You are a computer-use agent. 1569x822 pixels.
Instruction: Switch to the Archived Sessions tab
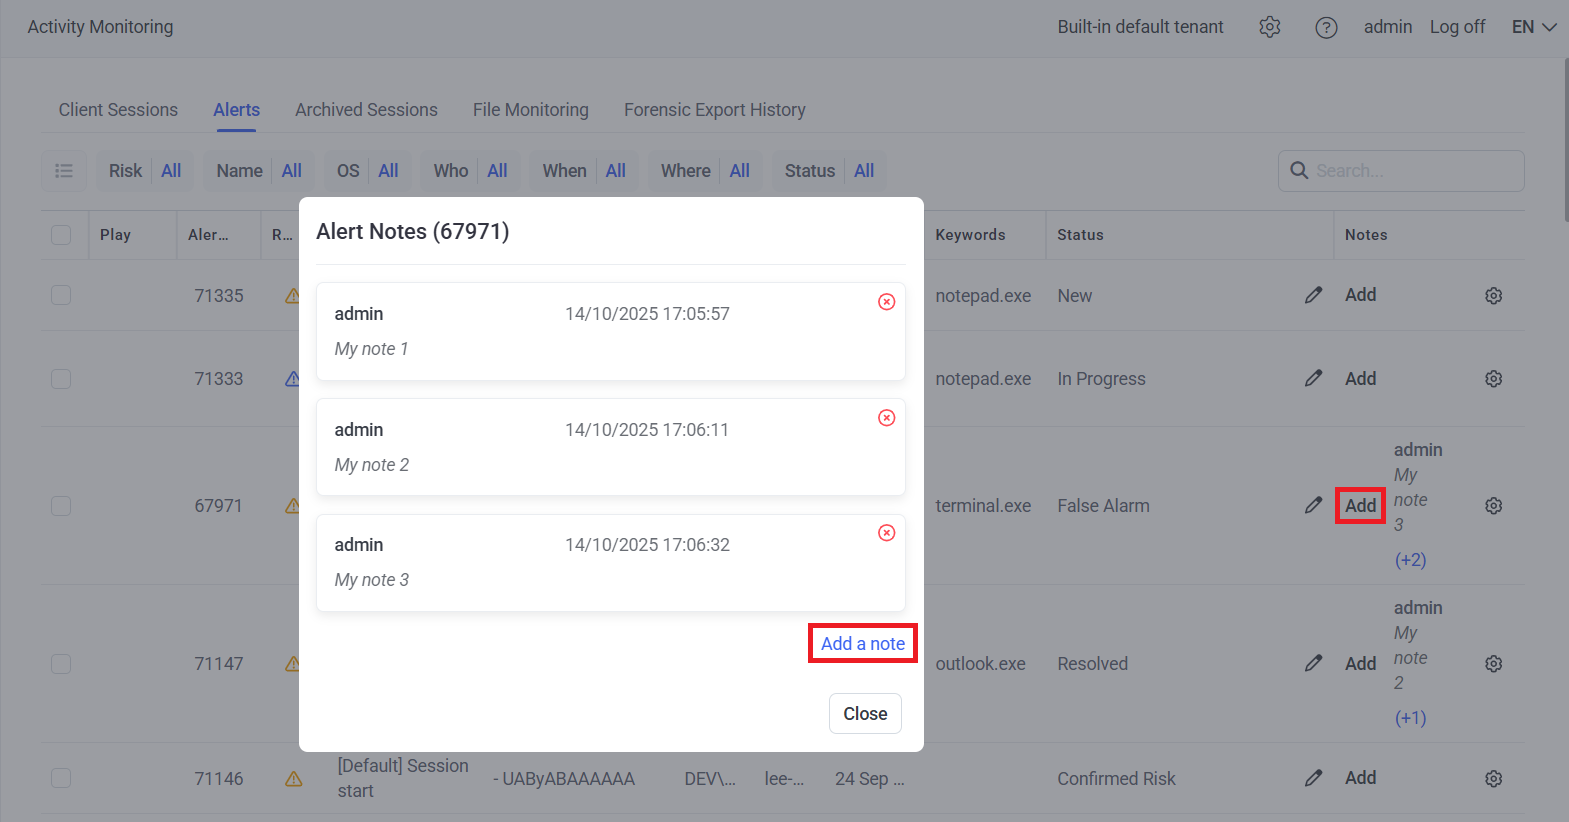click(366, 110)
